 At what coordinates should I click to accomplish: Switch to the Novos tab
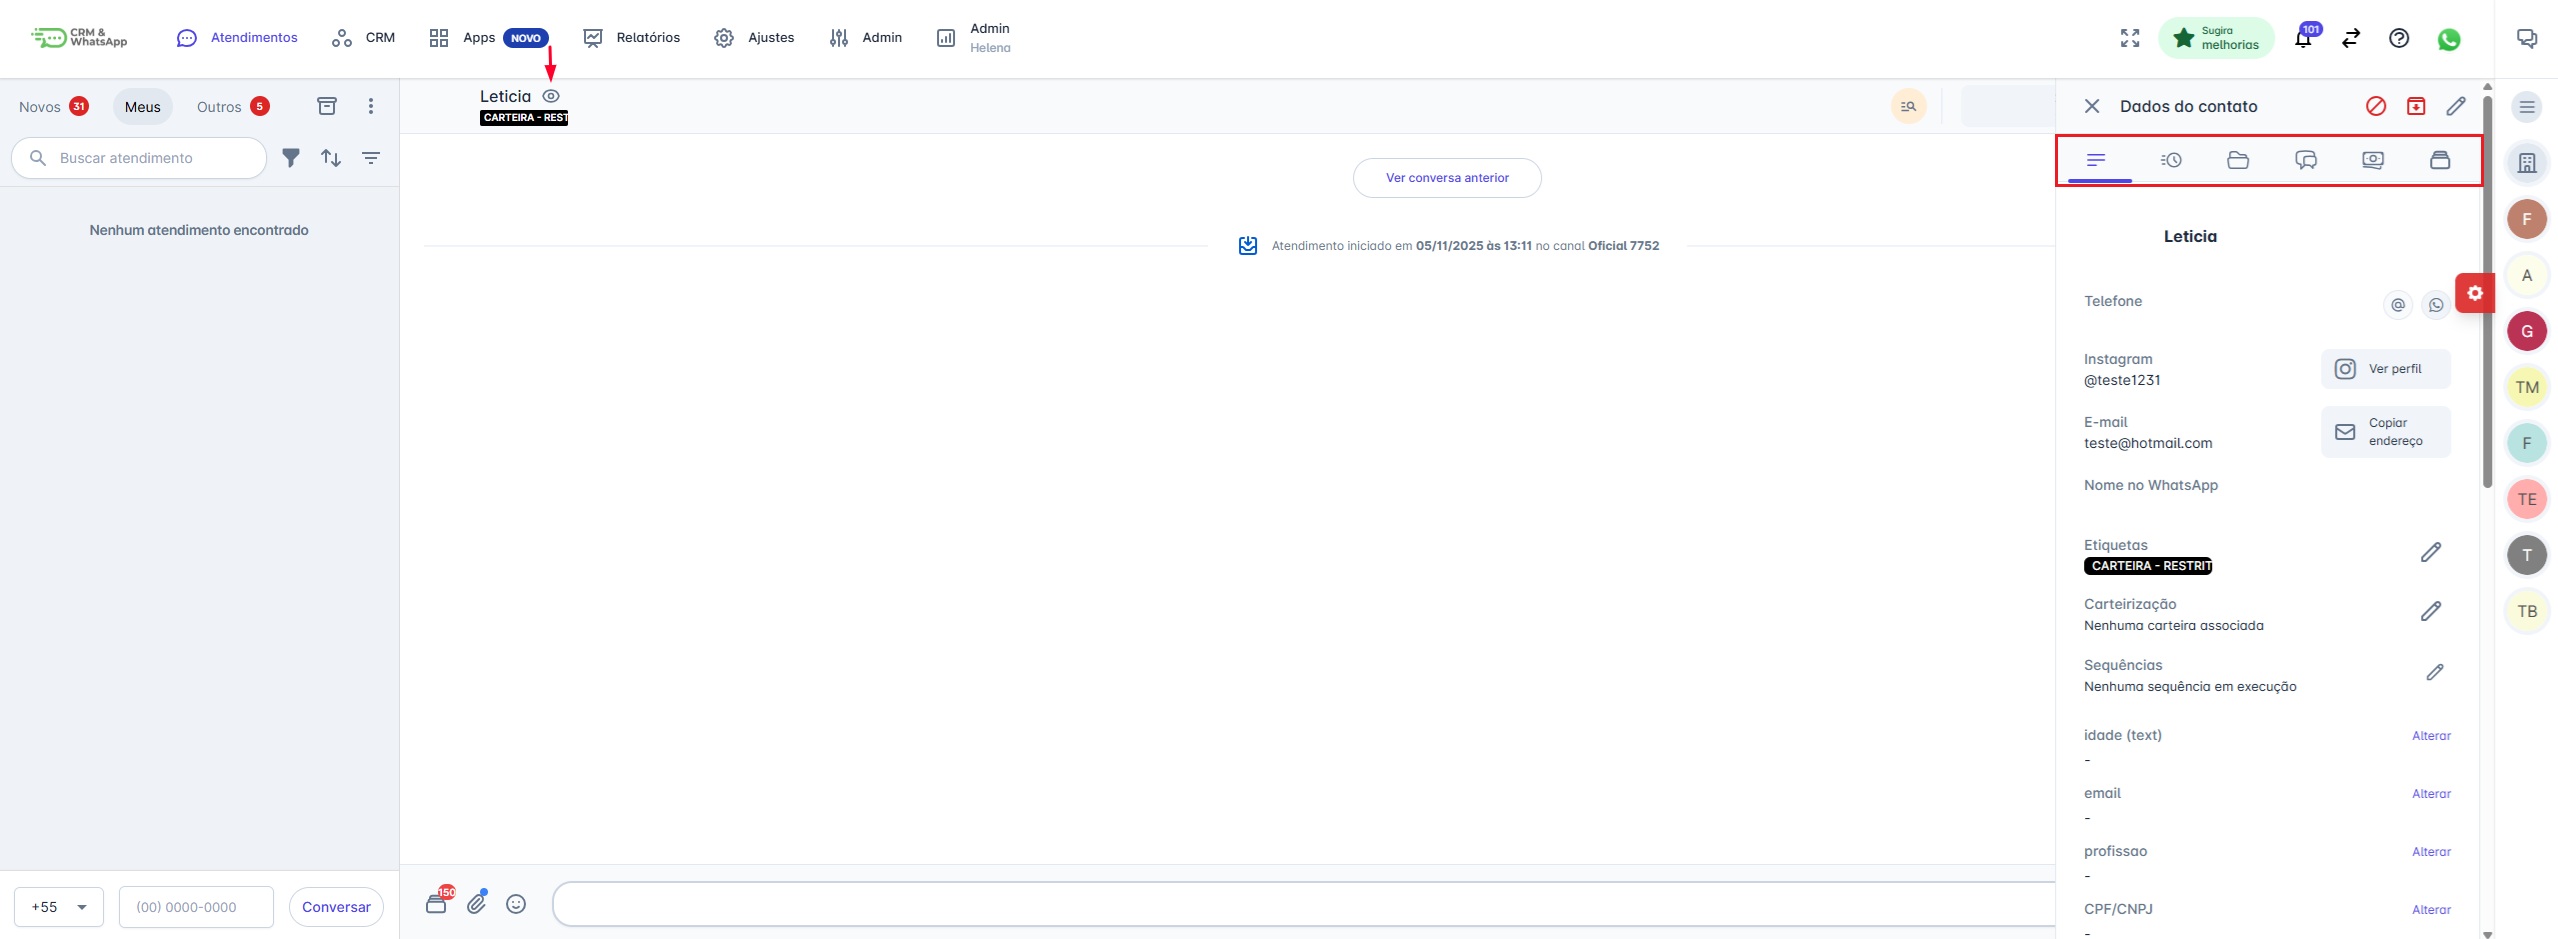pos(53,107)
